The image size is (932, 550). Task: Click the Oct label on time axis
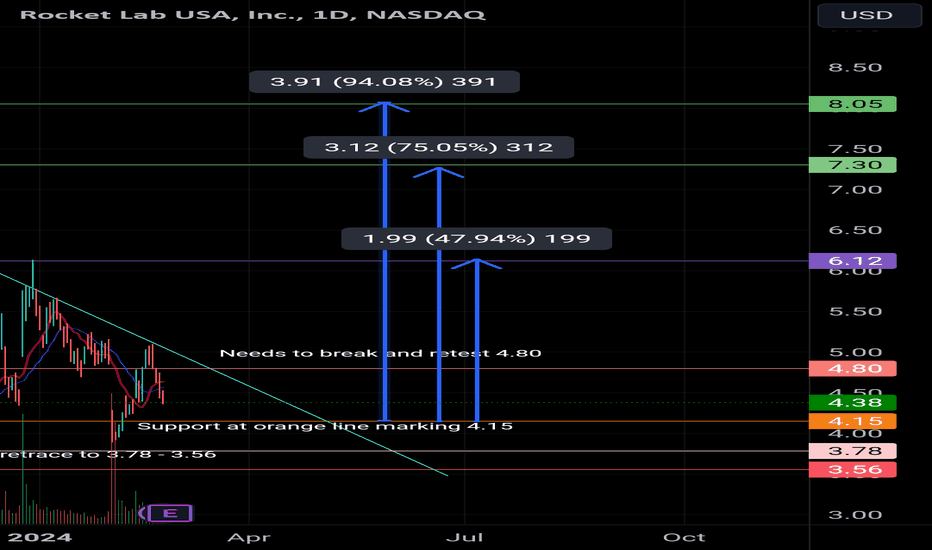coord(684,538)
